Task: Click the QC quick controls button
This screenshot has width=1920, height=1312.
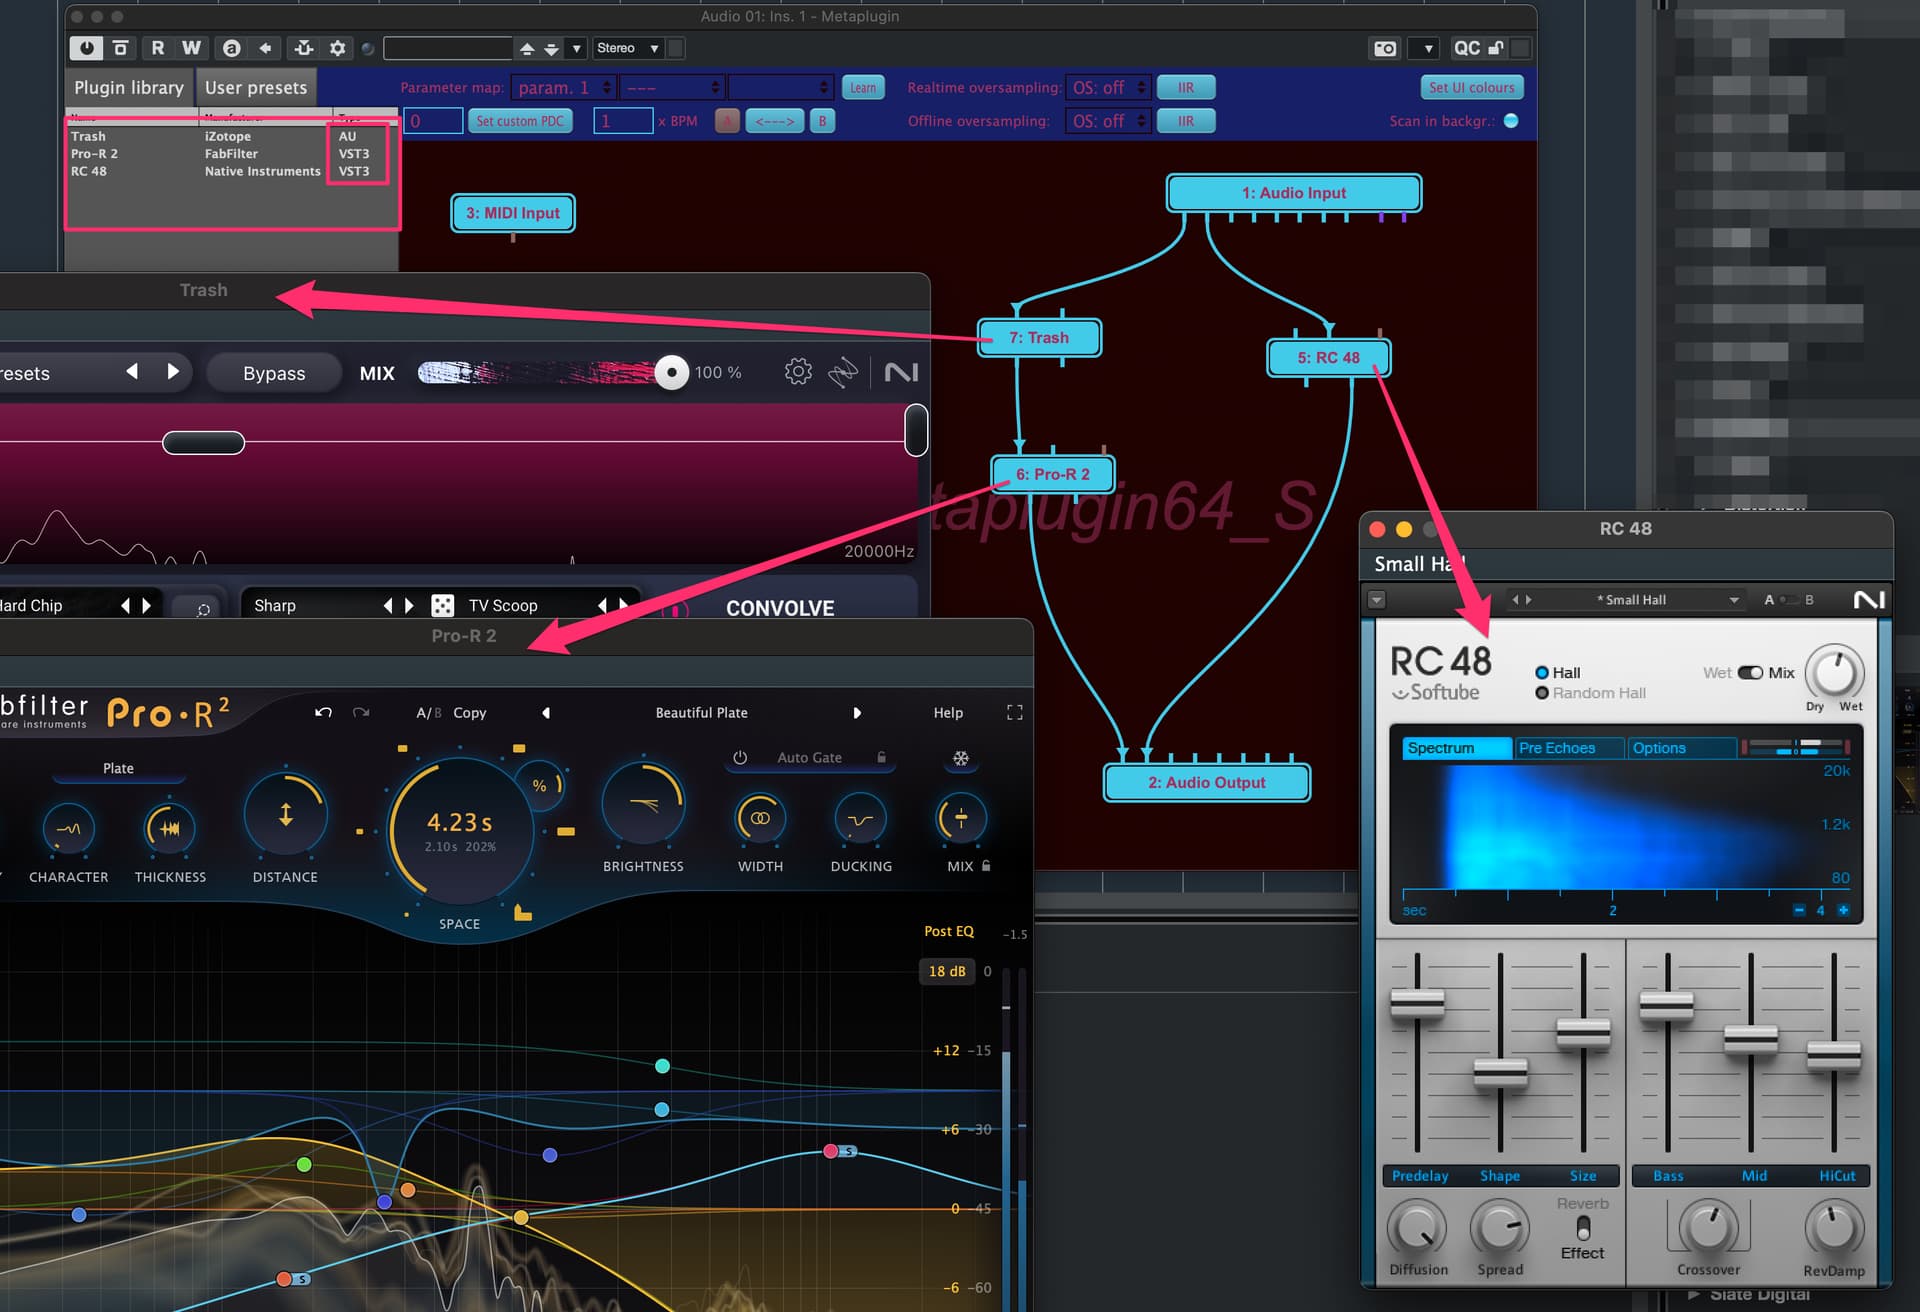Action: (1466, 48)
